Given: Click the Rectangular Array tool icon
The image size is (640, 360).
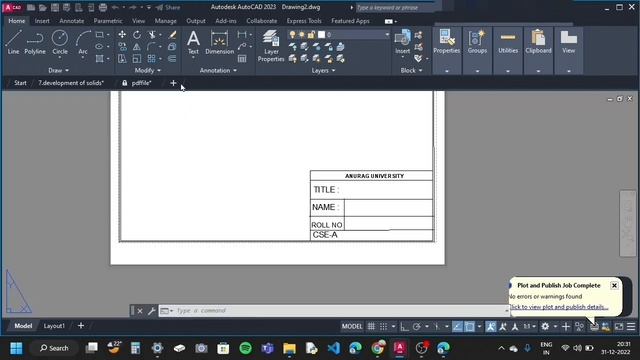Looking at the screenshot, I should (151, 59).
